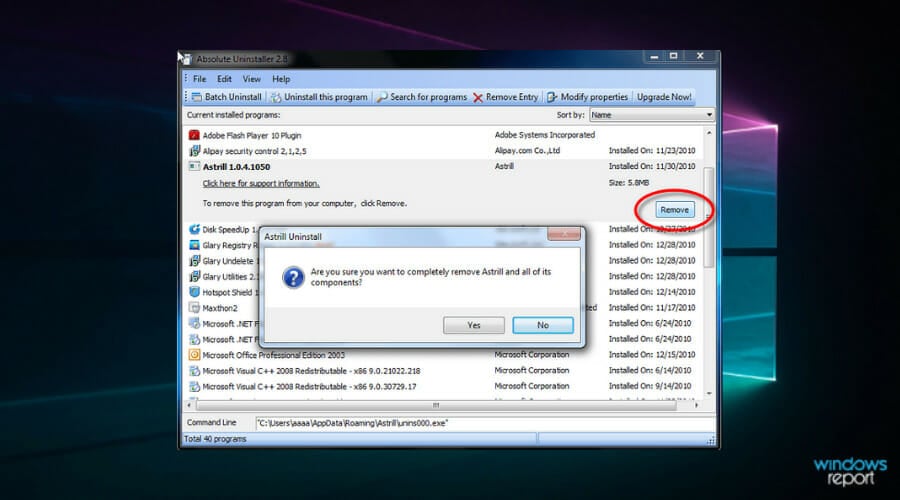Open the Help menu
Image resolution: width=900 pixels, height=500 pixels.
281,79
